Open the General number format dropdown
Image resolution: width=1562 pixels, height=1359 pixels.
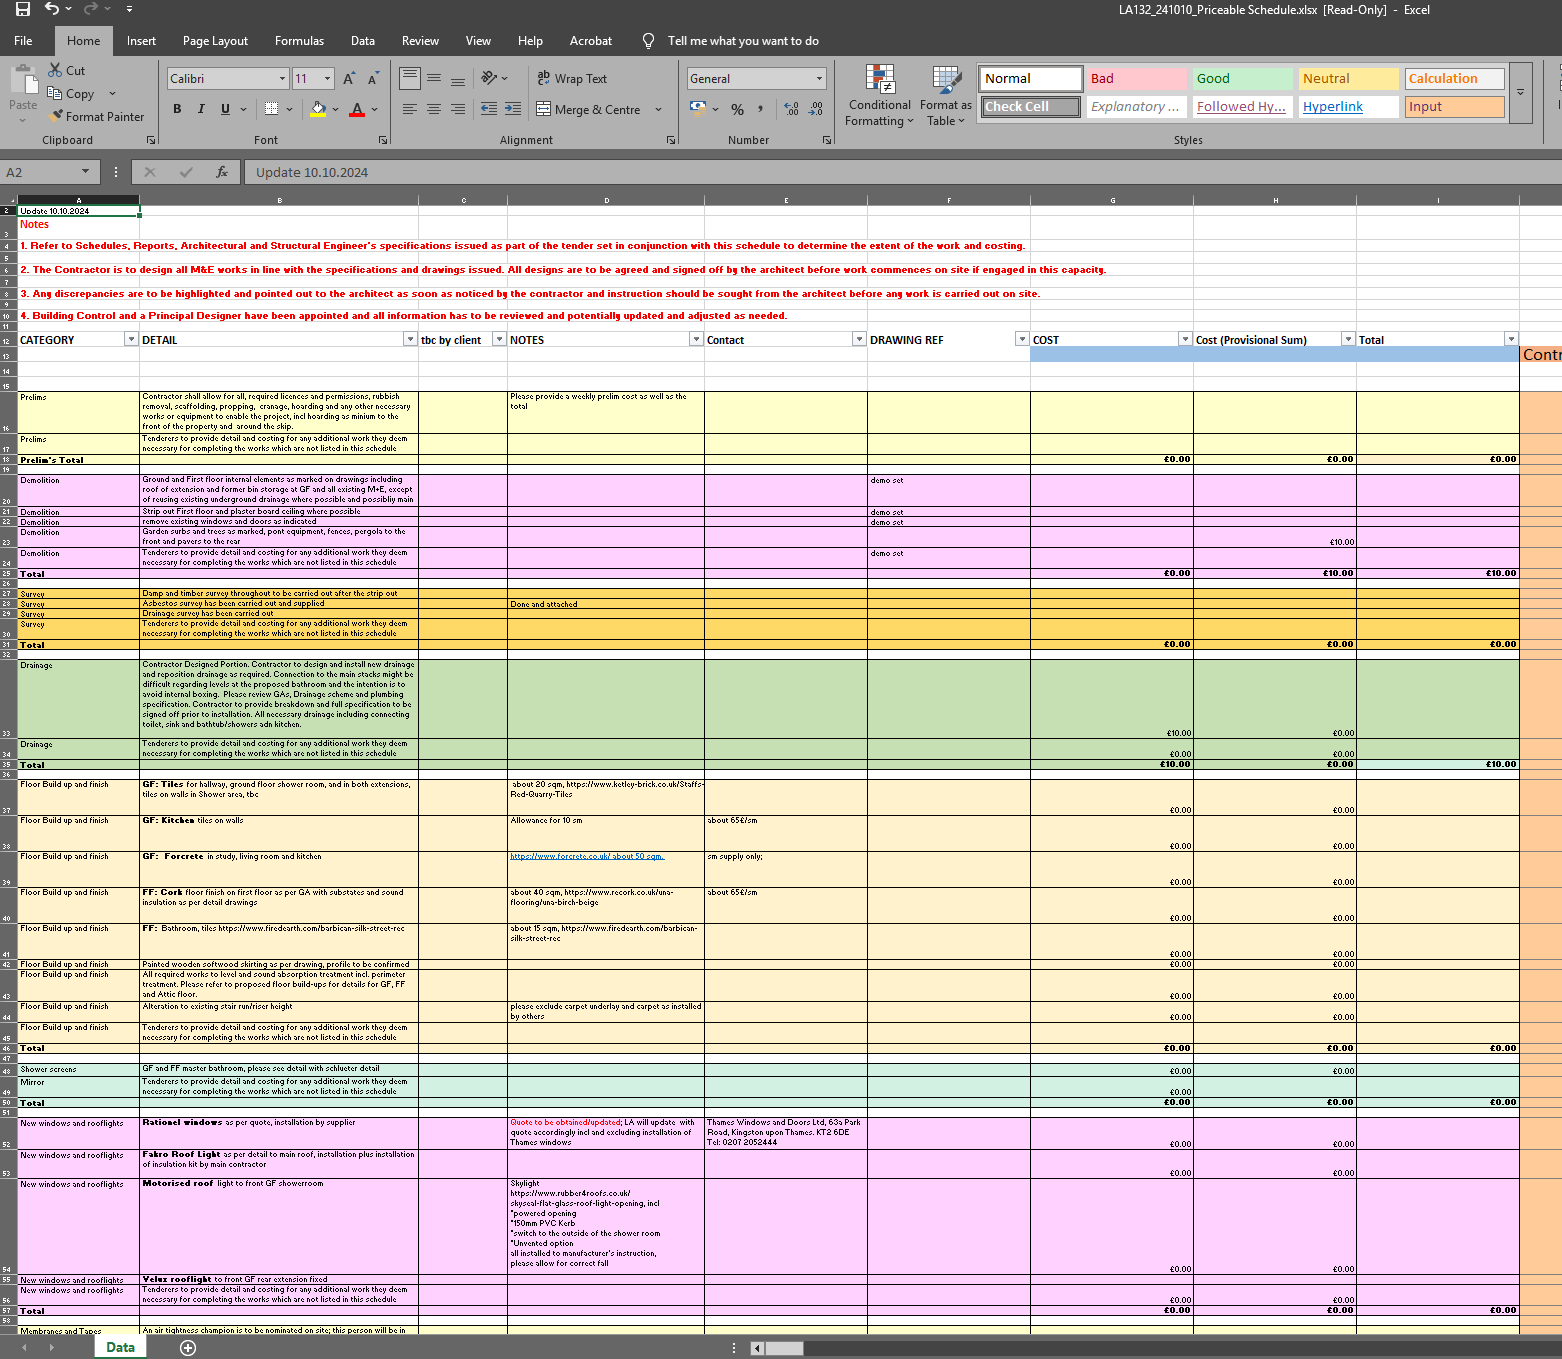click(x=819, y=78)
